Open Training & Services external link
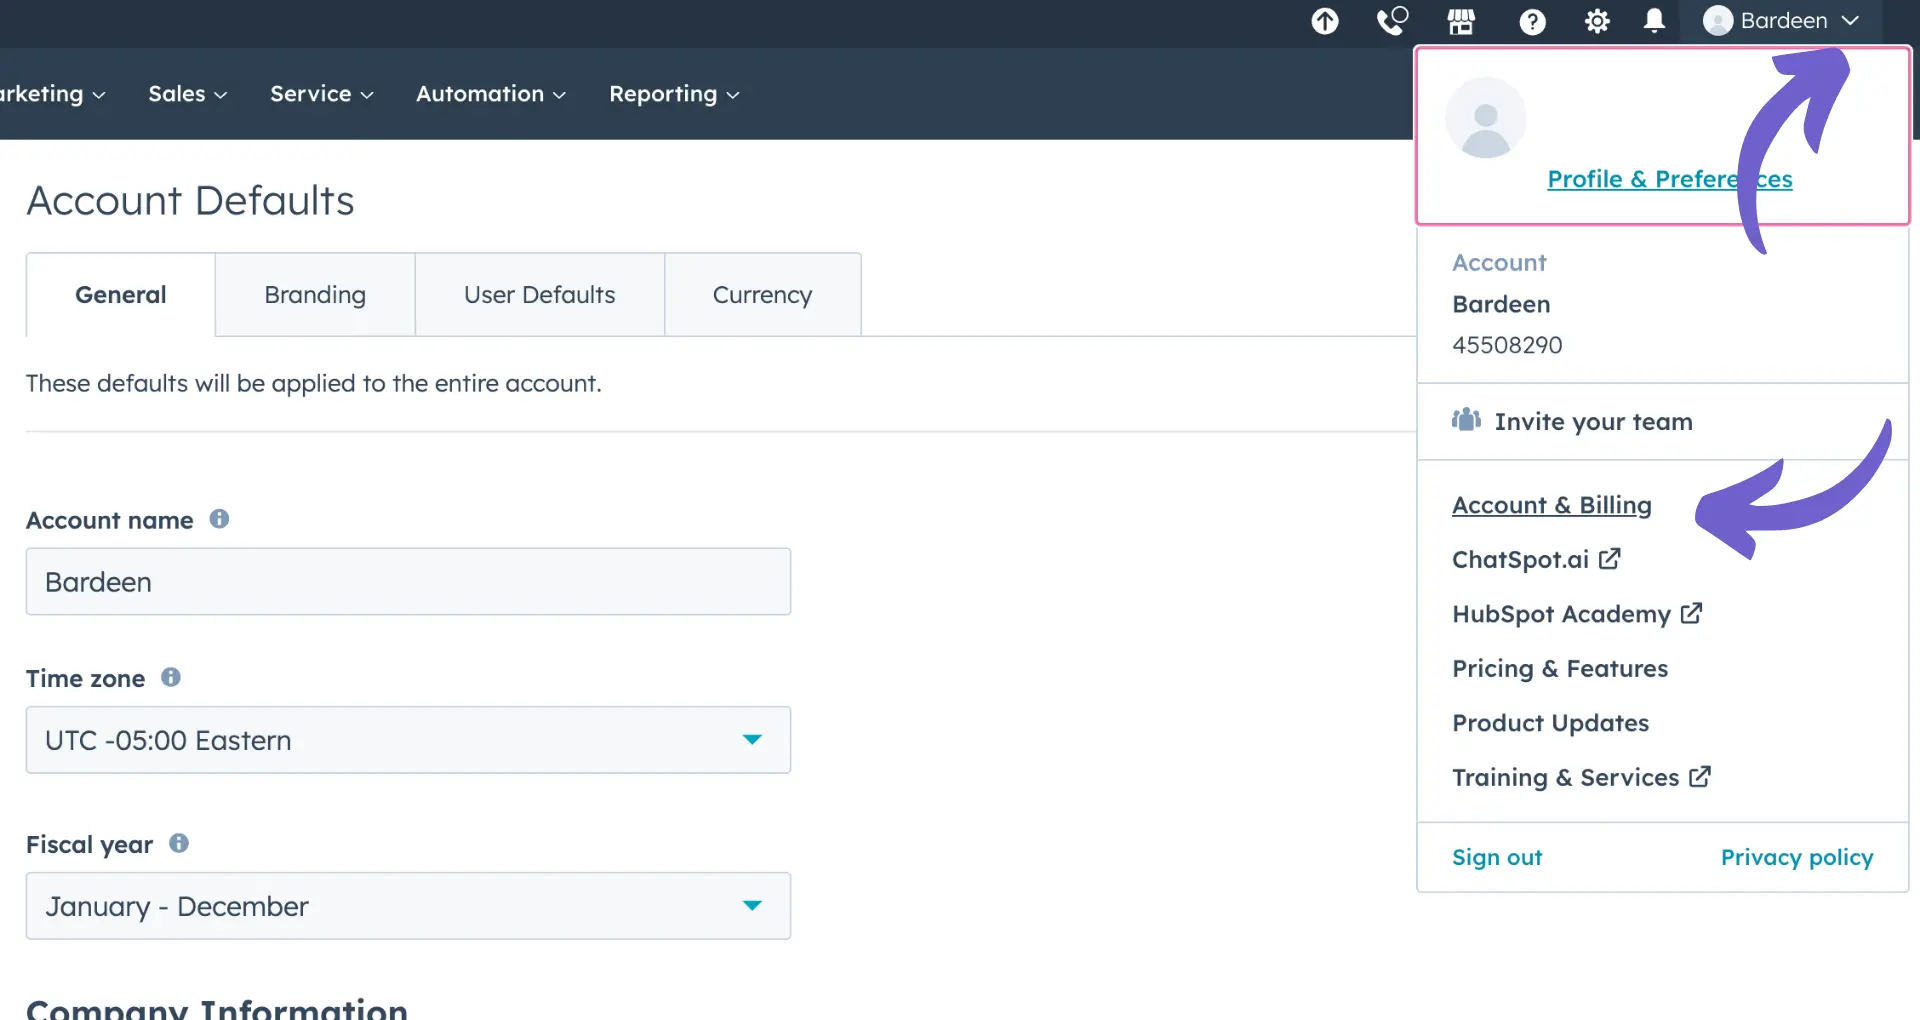Viewport: 1920px width, 1020px height. coord(1582,777)
